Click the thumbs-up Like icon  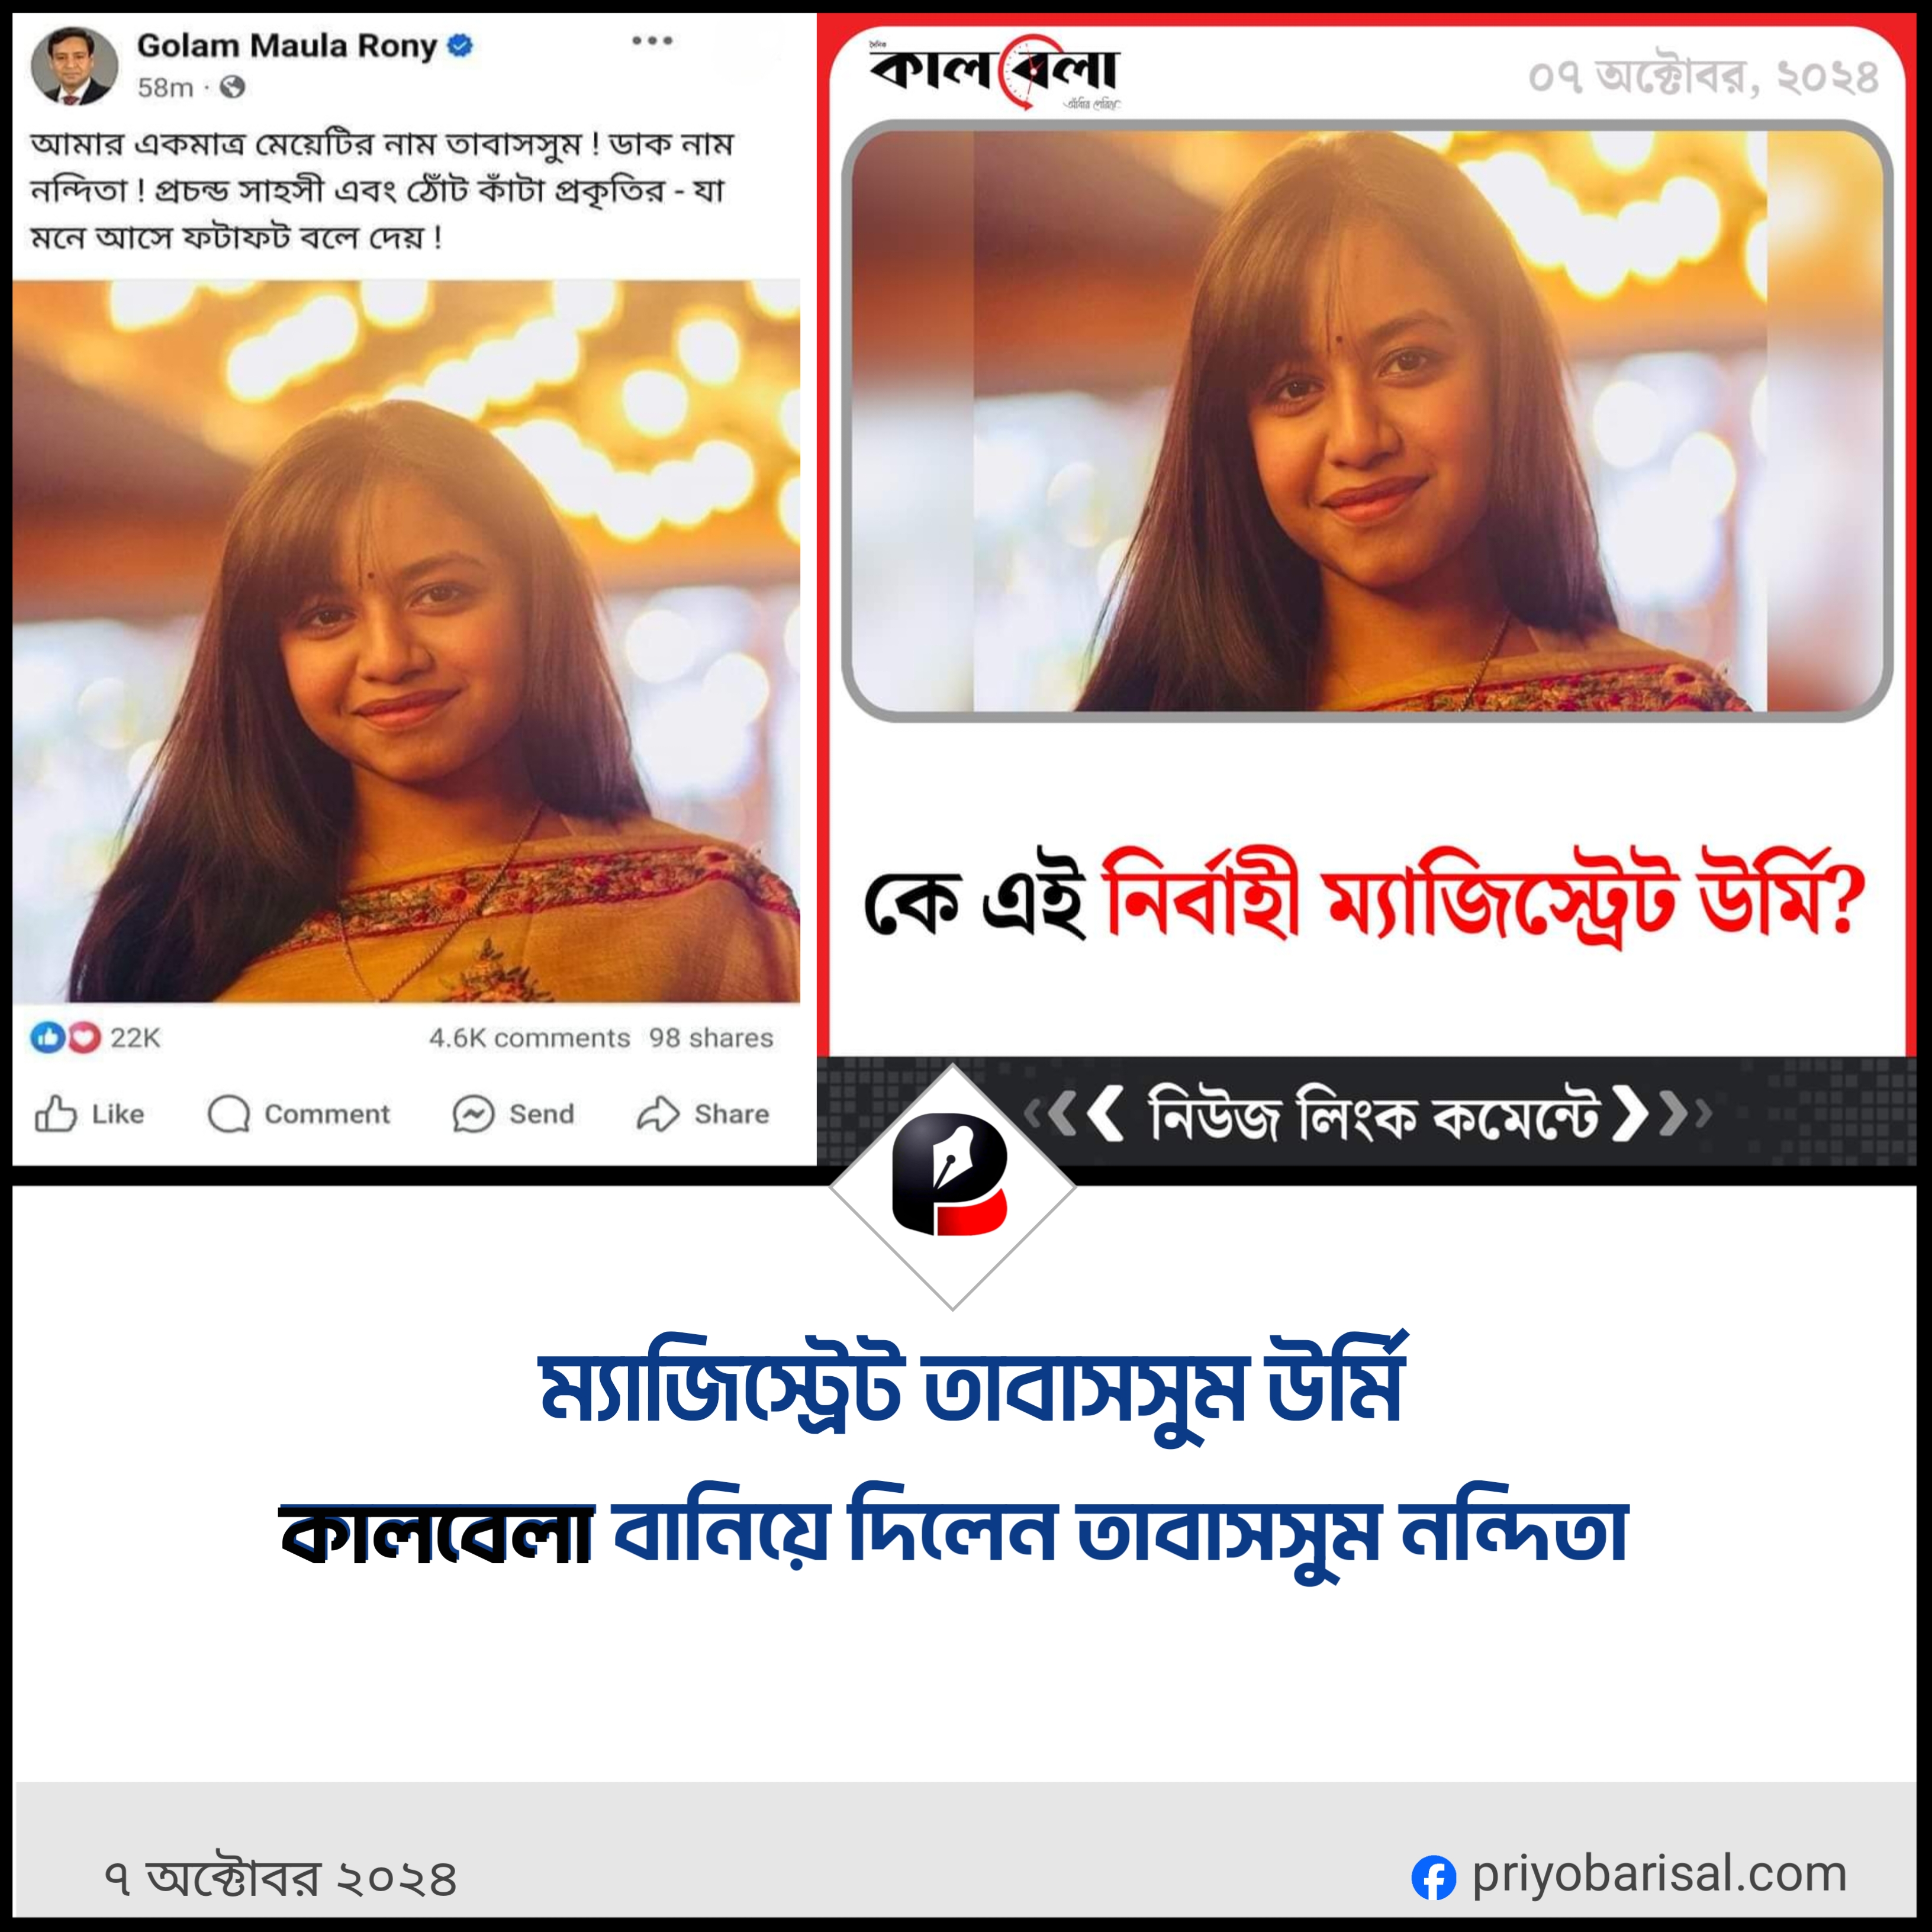point(56,1113)
